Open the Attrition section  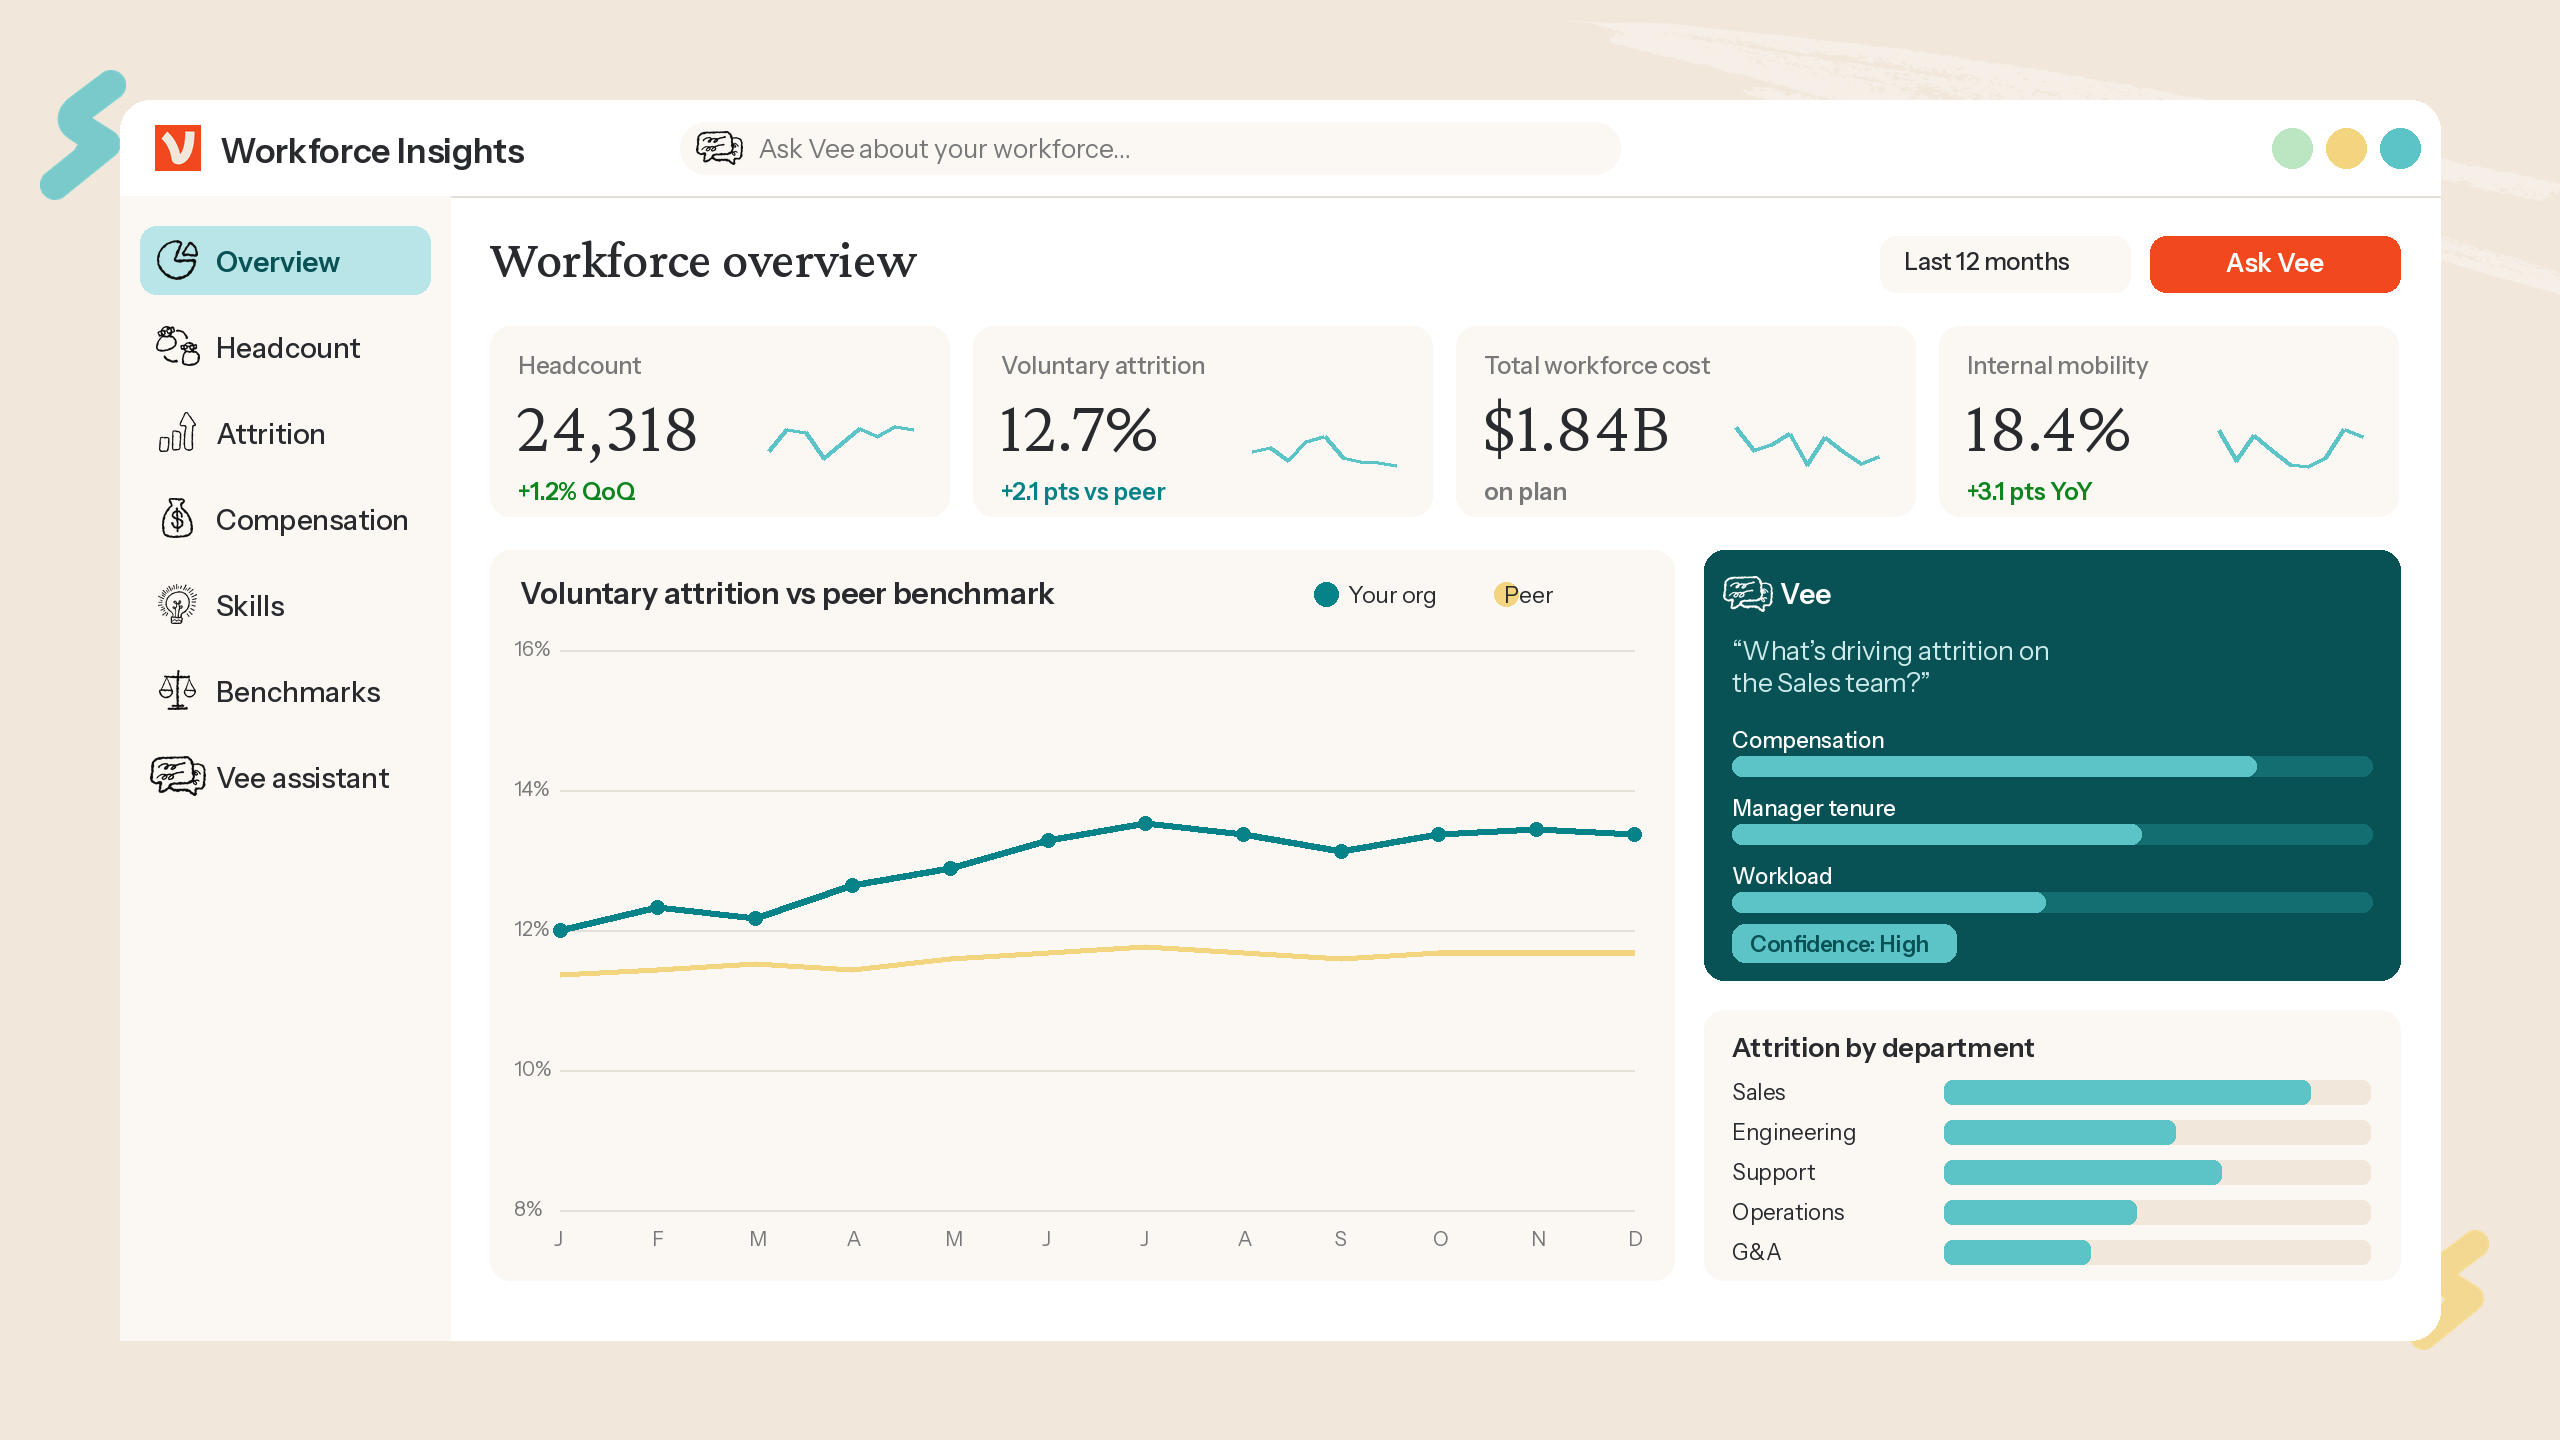285,433
